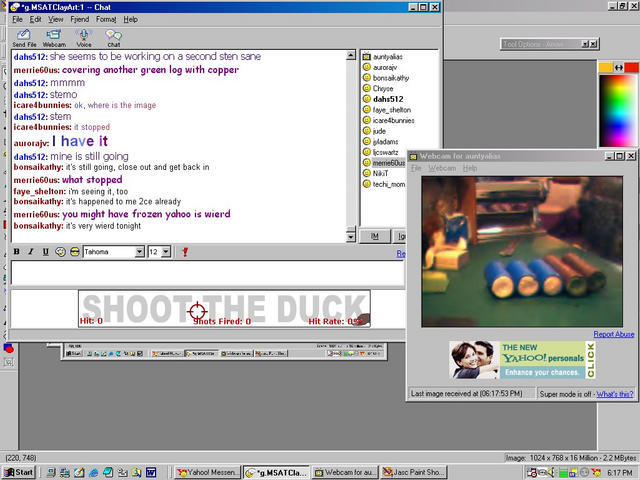The height and width of the screenshot is (480, 640).
Task: Click the What's this? link
Action: coord(615,394)
